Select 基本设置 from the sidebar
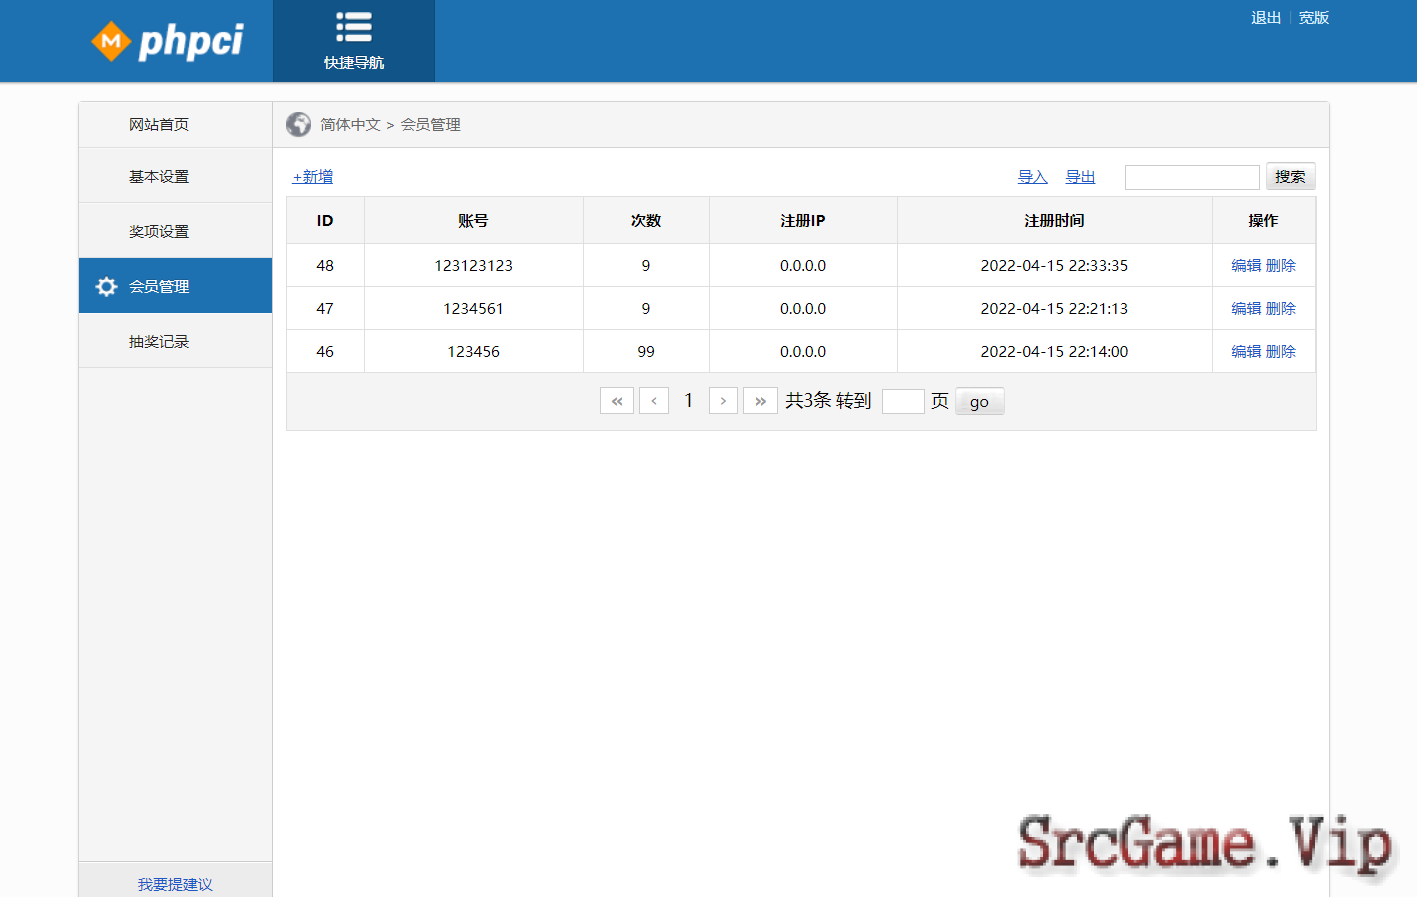 (159, 177)
